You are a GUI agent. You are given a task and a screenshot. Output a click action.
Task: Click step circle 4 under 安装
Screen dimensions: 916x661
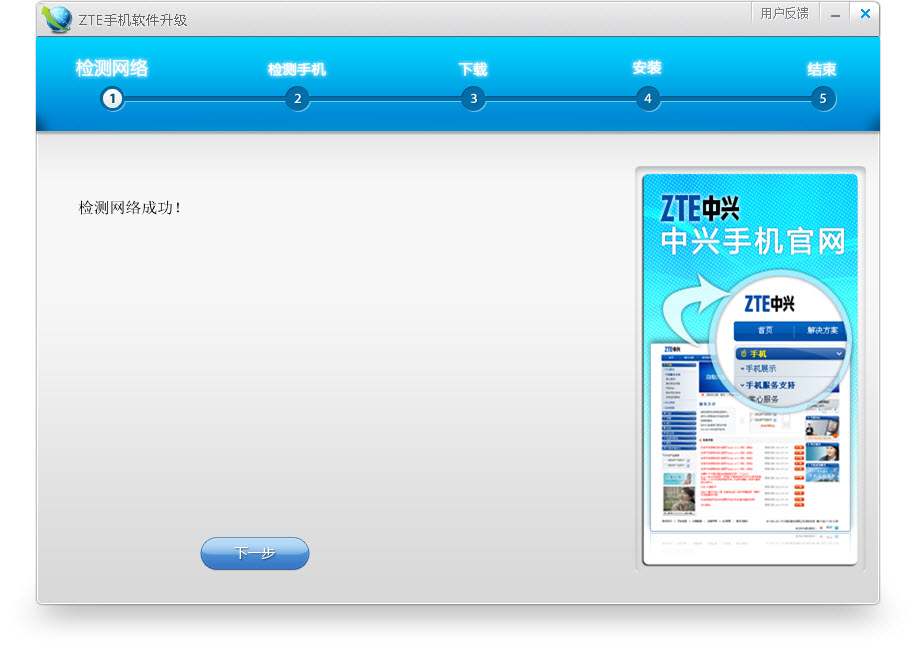click(647, 99)
